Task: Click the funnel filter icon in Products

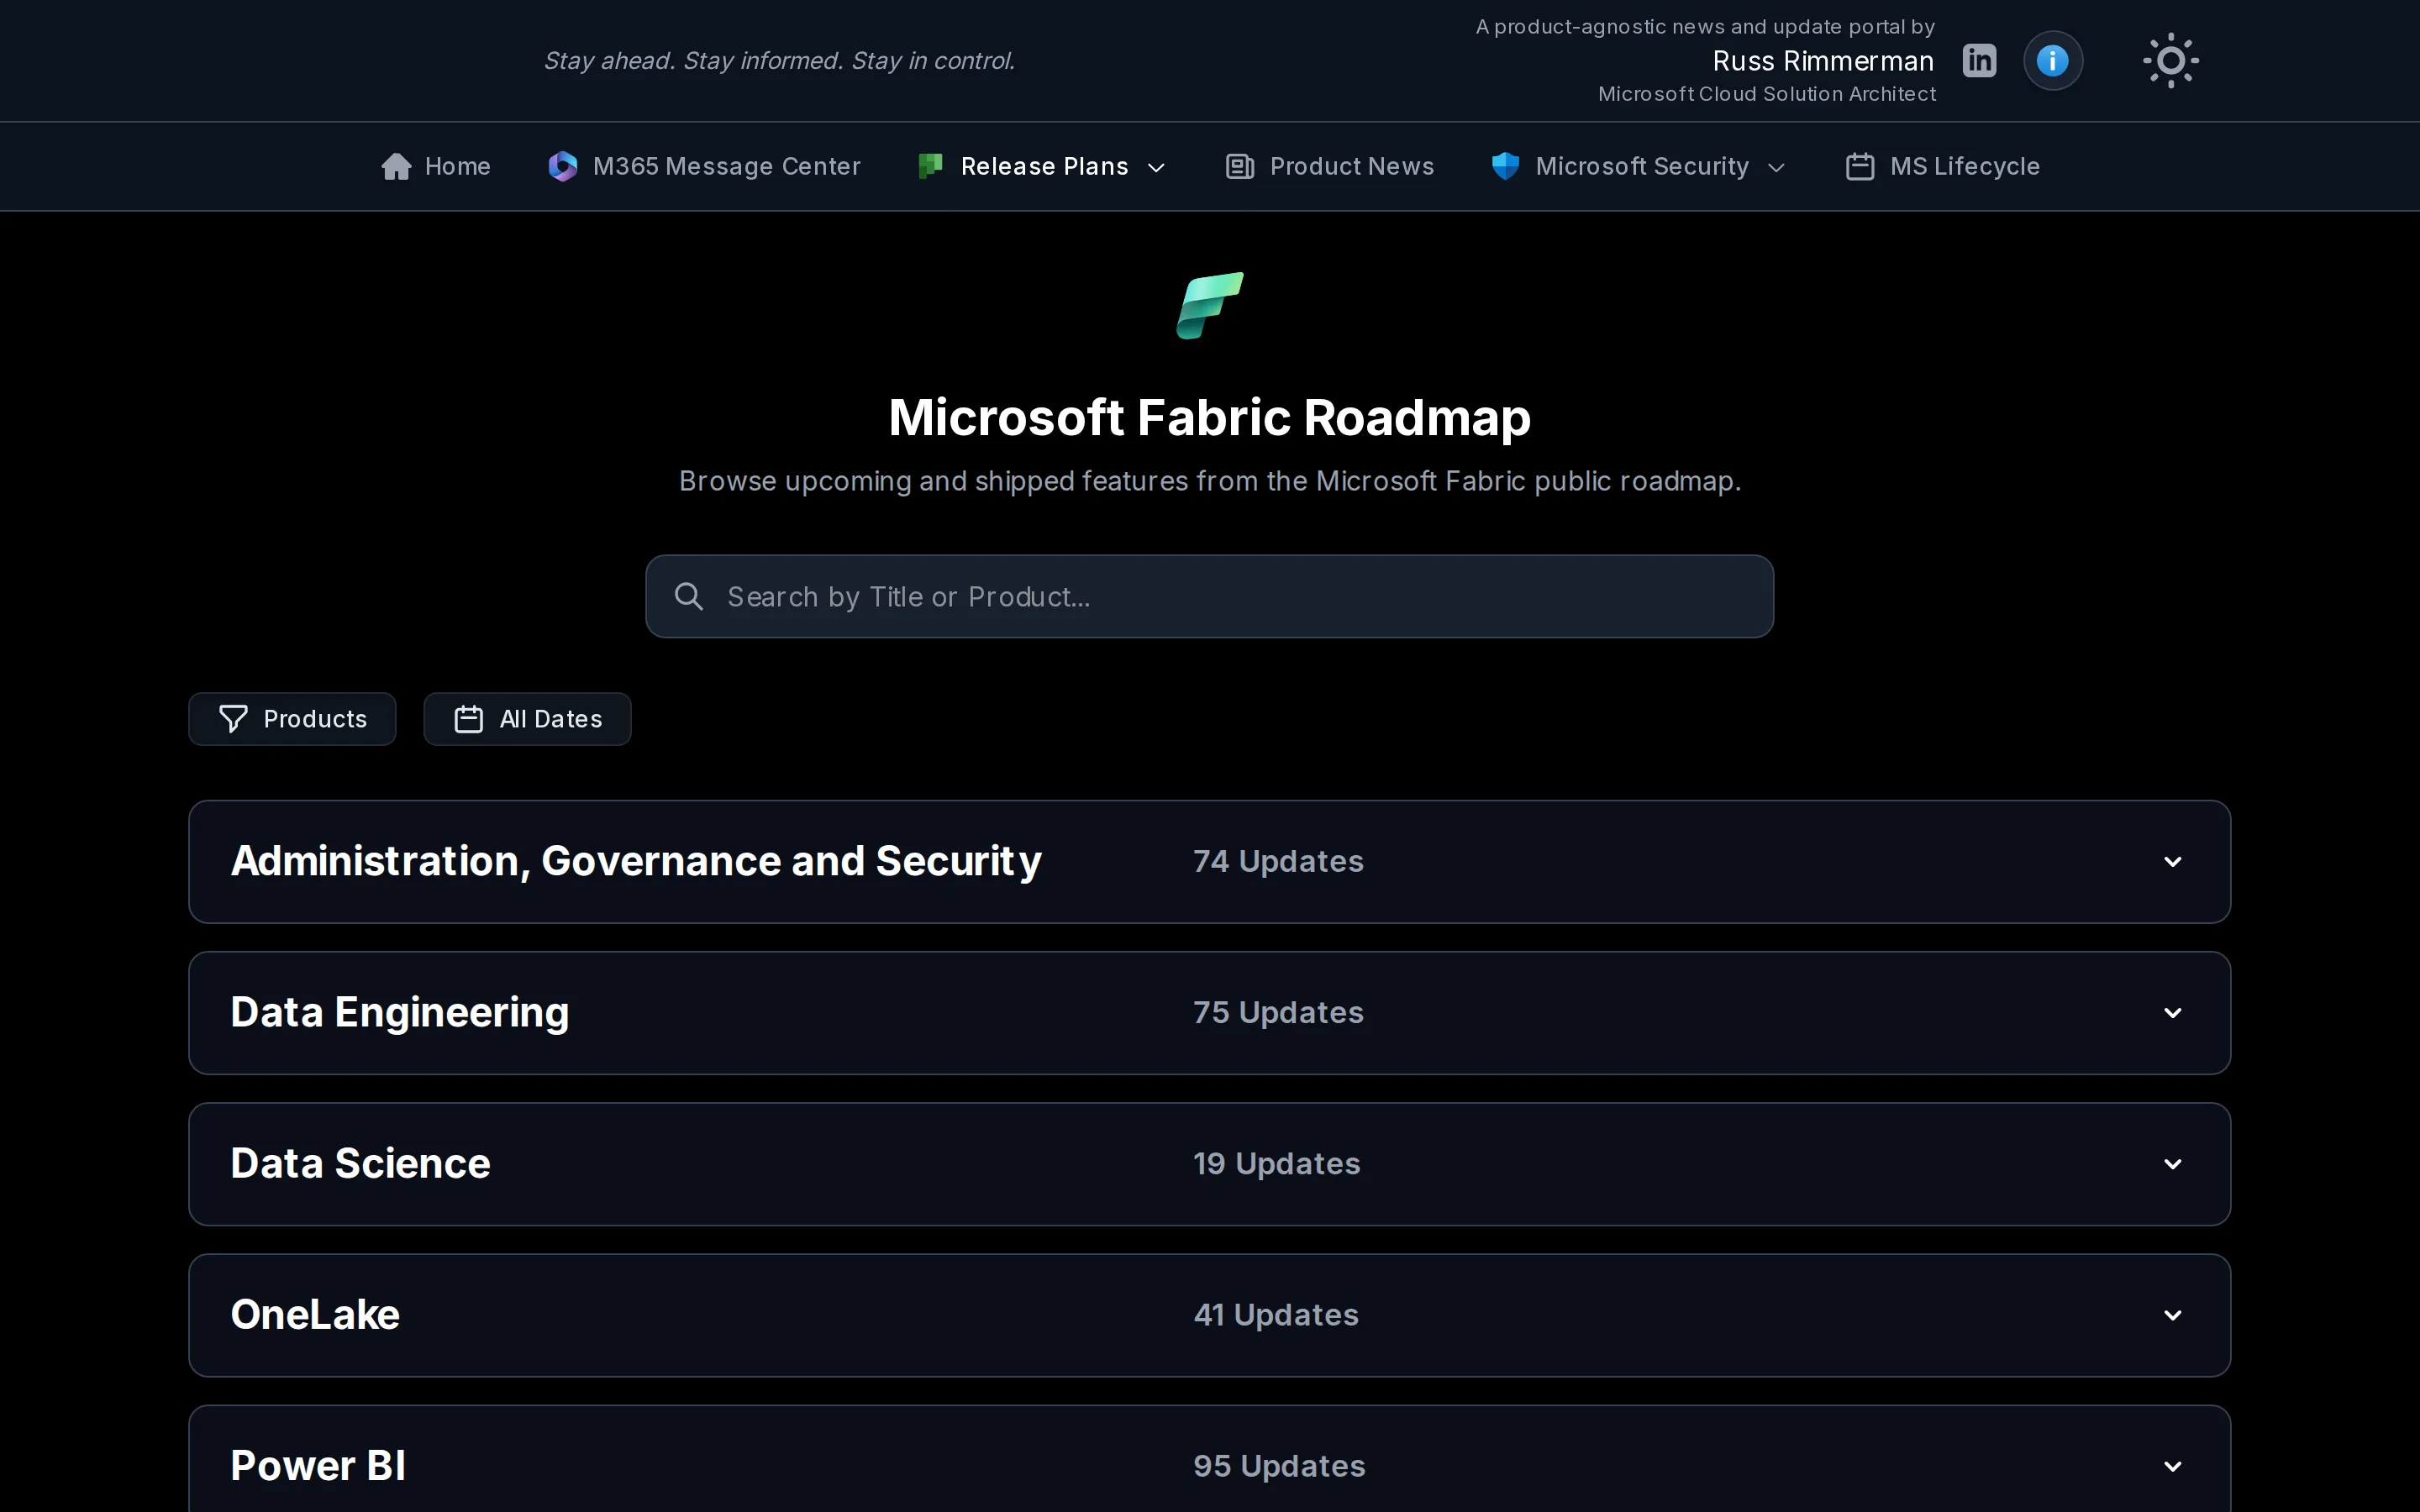Action: pyautogui.click(x=233, y=719)
